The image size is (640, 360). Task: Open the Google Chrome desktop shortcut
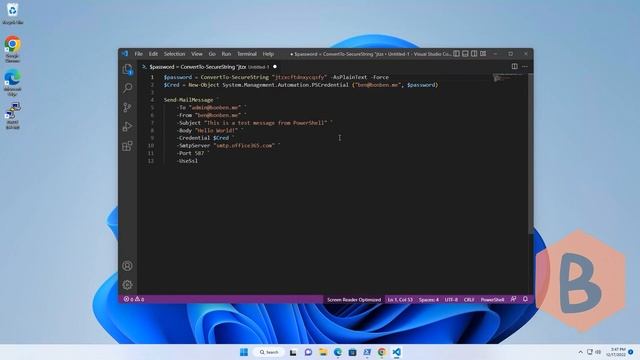click(x=13, y=49)
